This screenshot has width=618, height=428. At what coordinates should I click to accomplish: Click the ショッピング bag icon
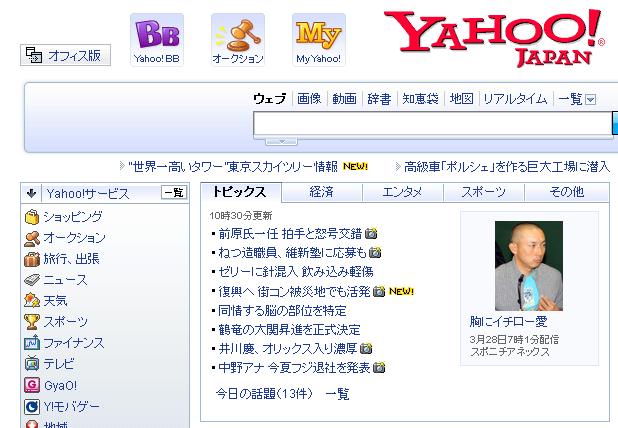click(32, 217)
